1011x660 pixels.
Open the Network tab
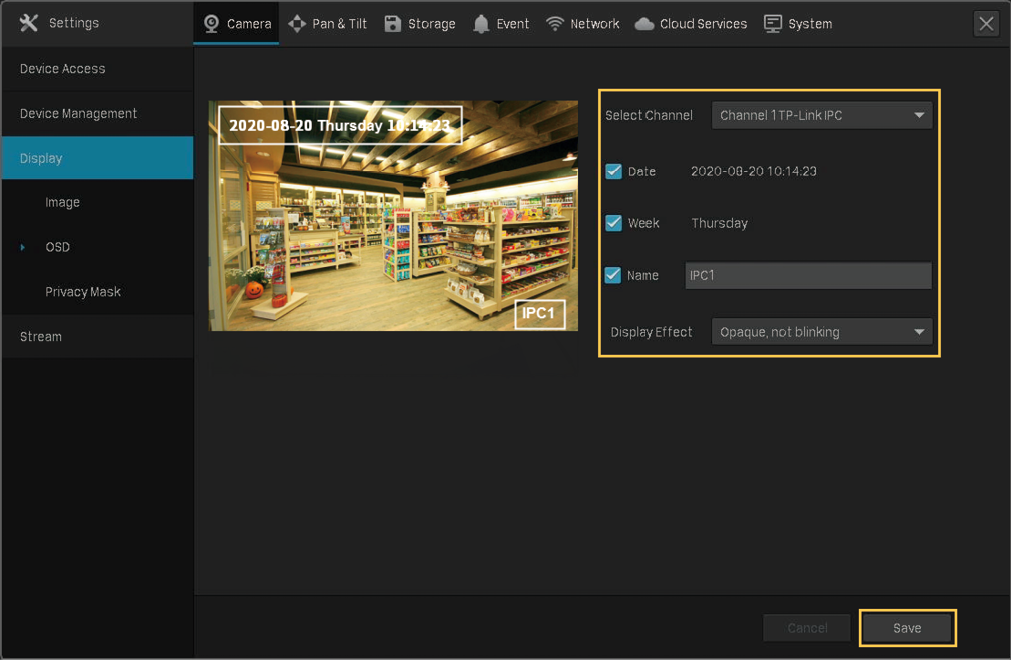(582, 24)
